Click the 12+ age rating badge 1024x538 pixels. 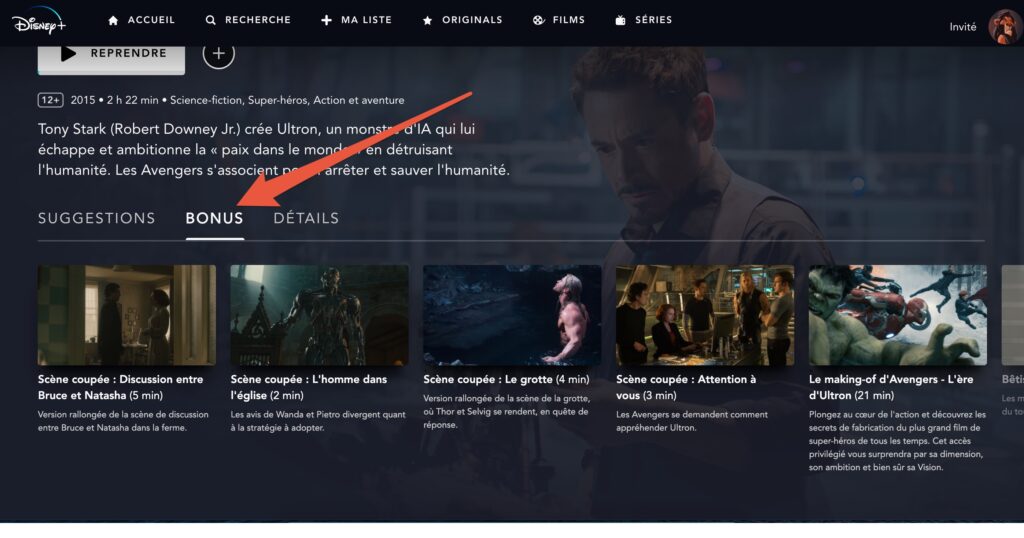(x=50, y=100)
